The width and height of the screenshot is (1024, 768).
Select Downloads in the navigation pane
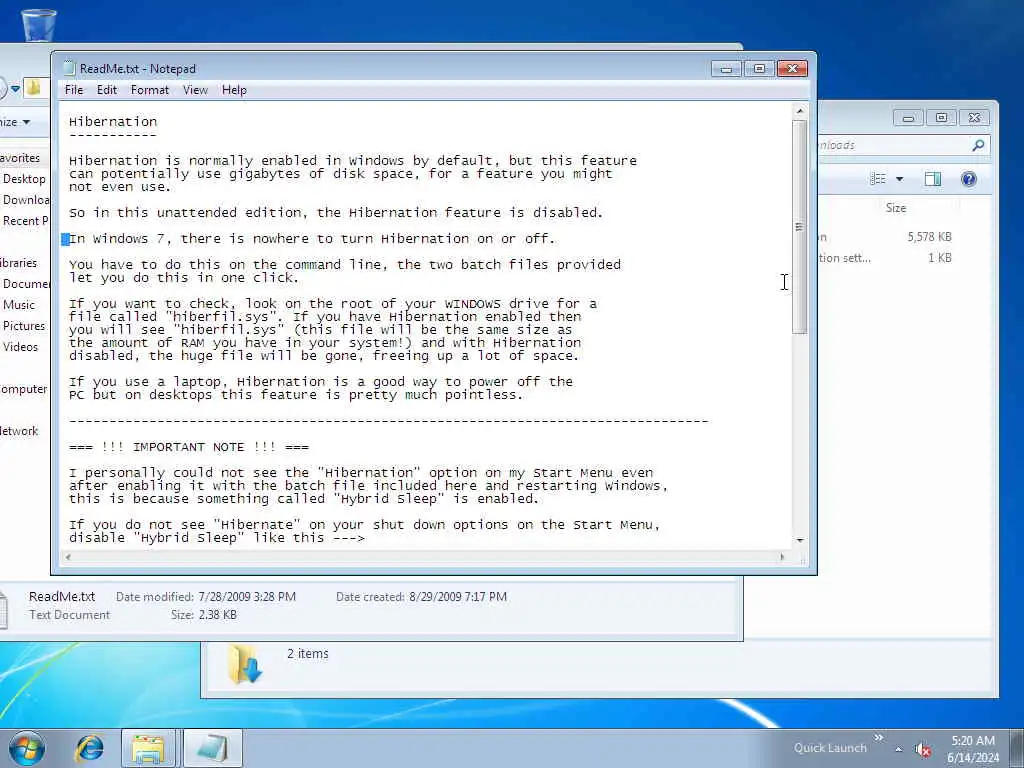[x=26, y=200]
